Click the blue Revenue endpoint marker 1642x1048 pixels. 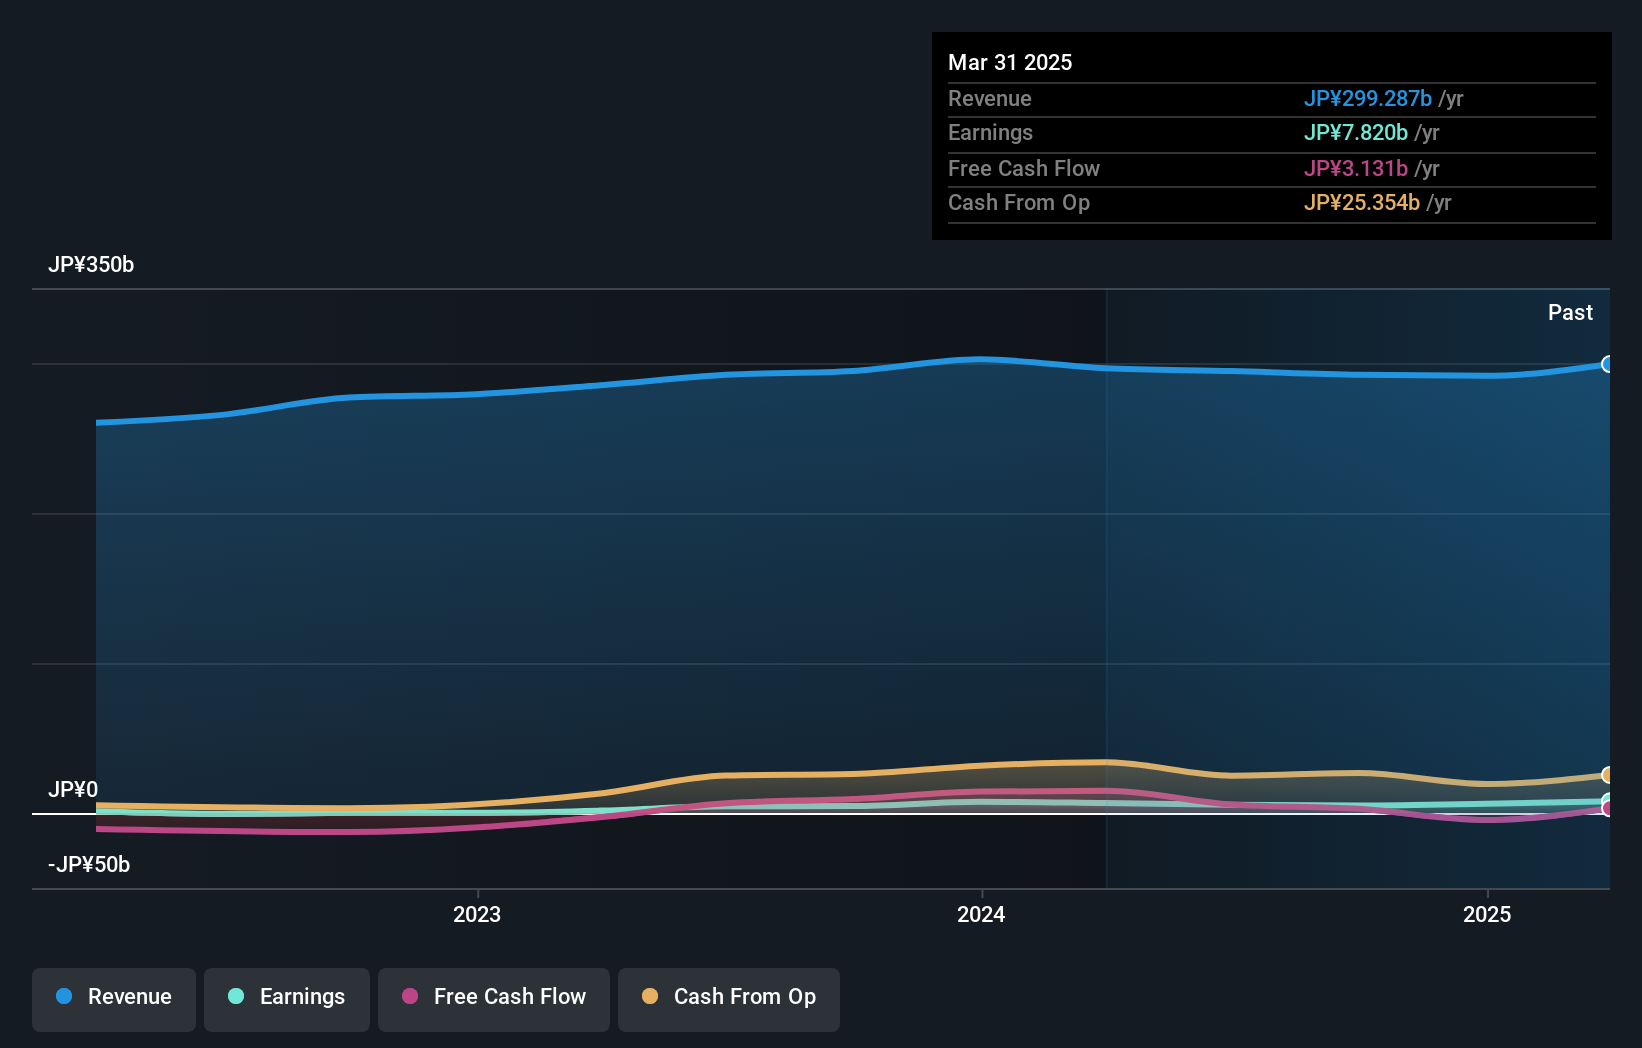1608,364
